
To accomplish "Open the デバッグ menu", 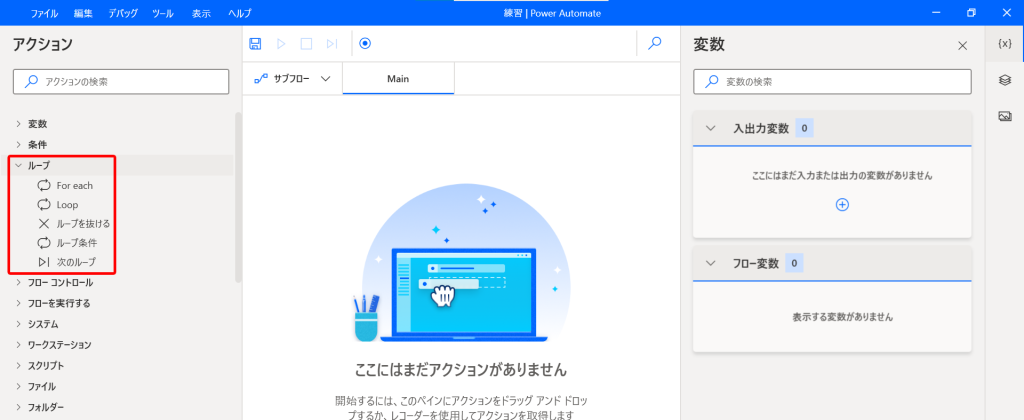I will click(123, 13).
